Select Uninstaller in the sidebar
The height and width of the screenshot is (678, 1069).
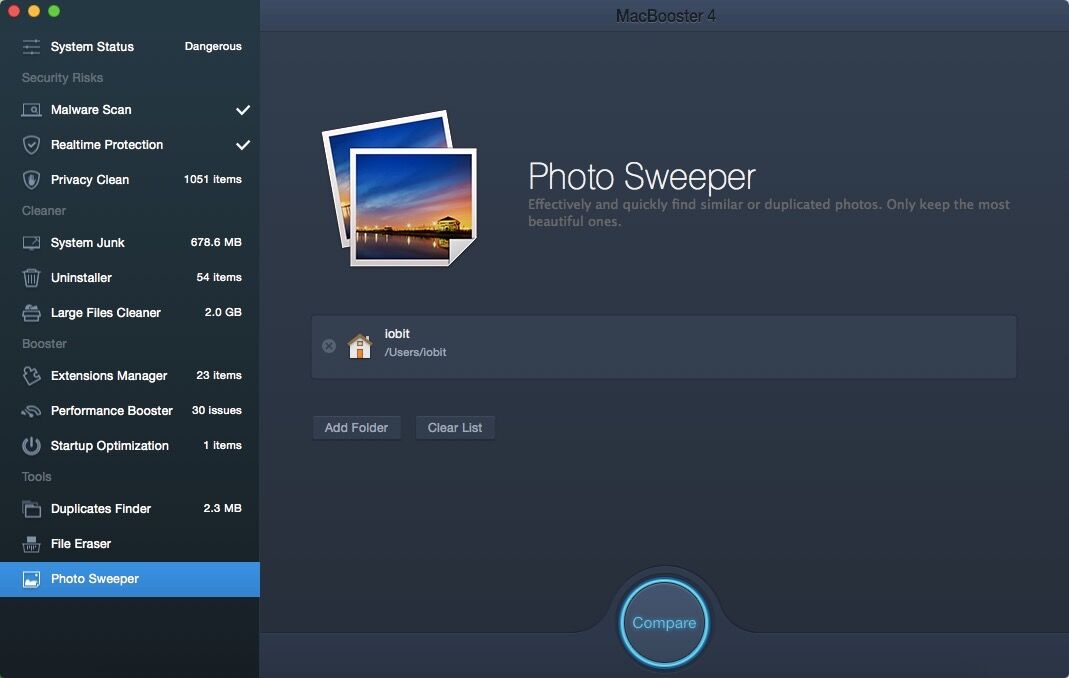tap(130, 278)
